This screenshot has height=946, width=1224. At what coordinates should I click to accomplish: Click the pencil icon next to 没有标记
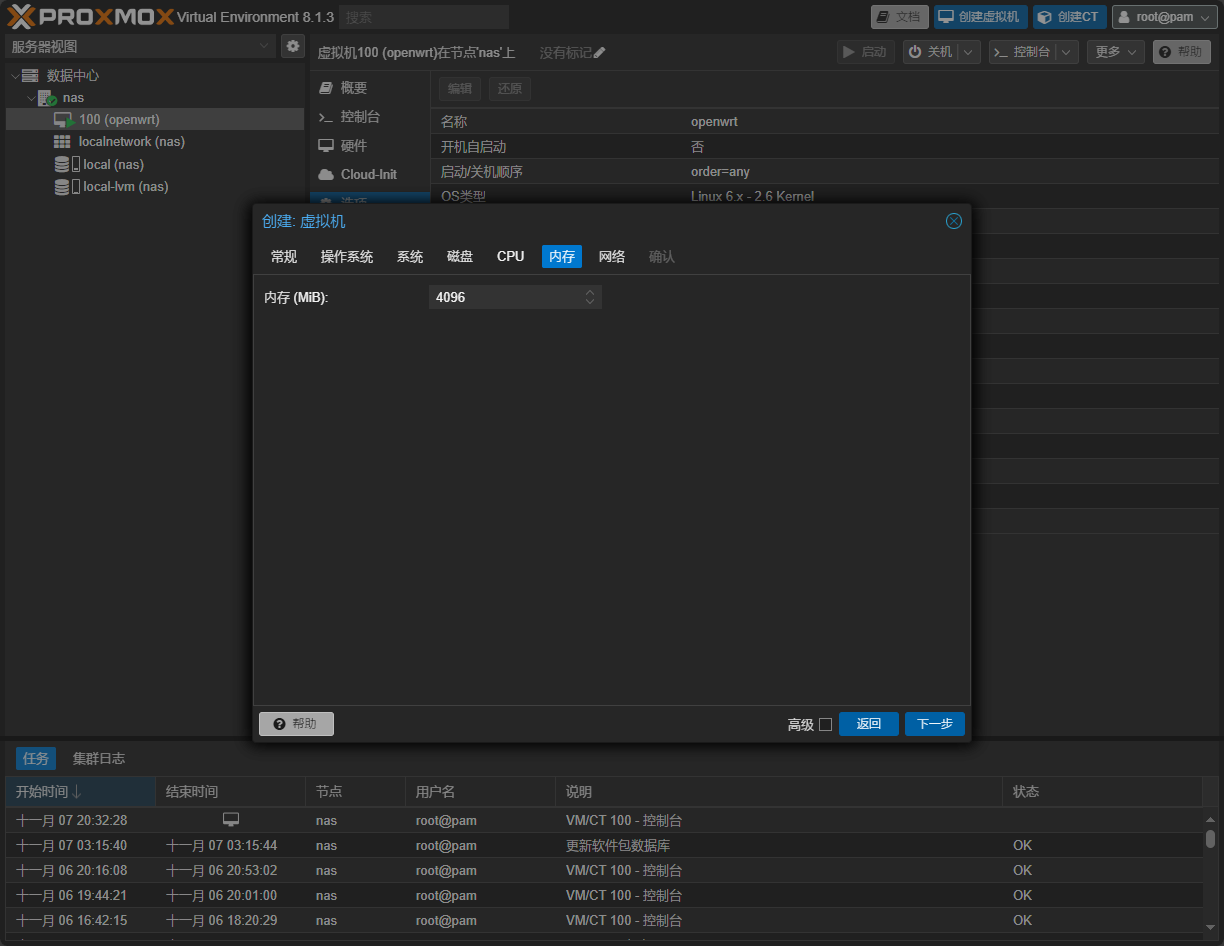pyautogui.click(x=600, y=52)
